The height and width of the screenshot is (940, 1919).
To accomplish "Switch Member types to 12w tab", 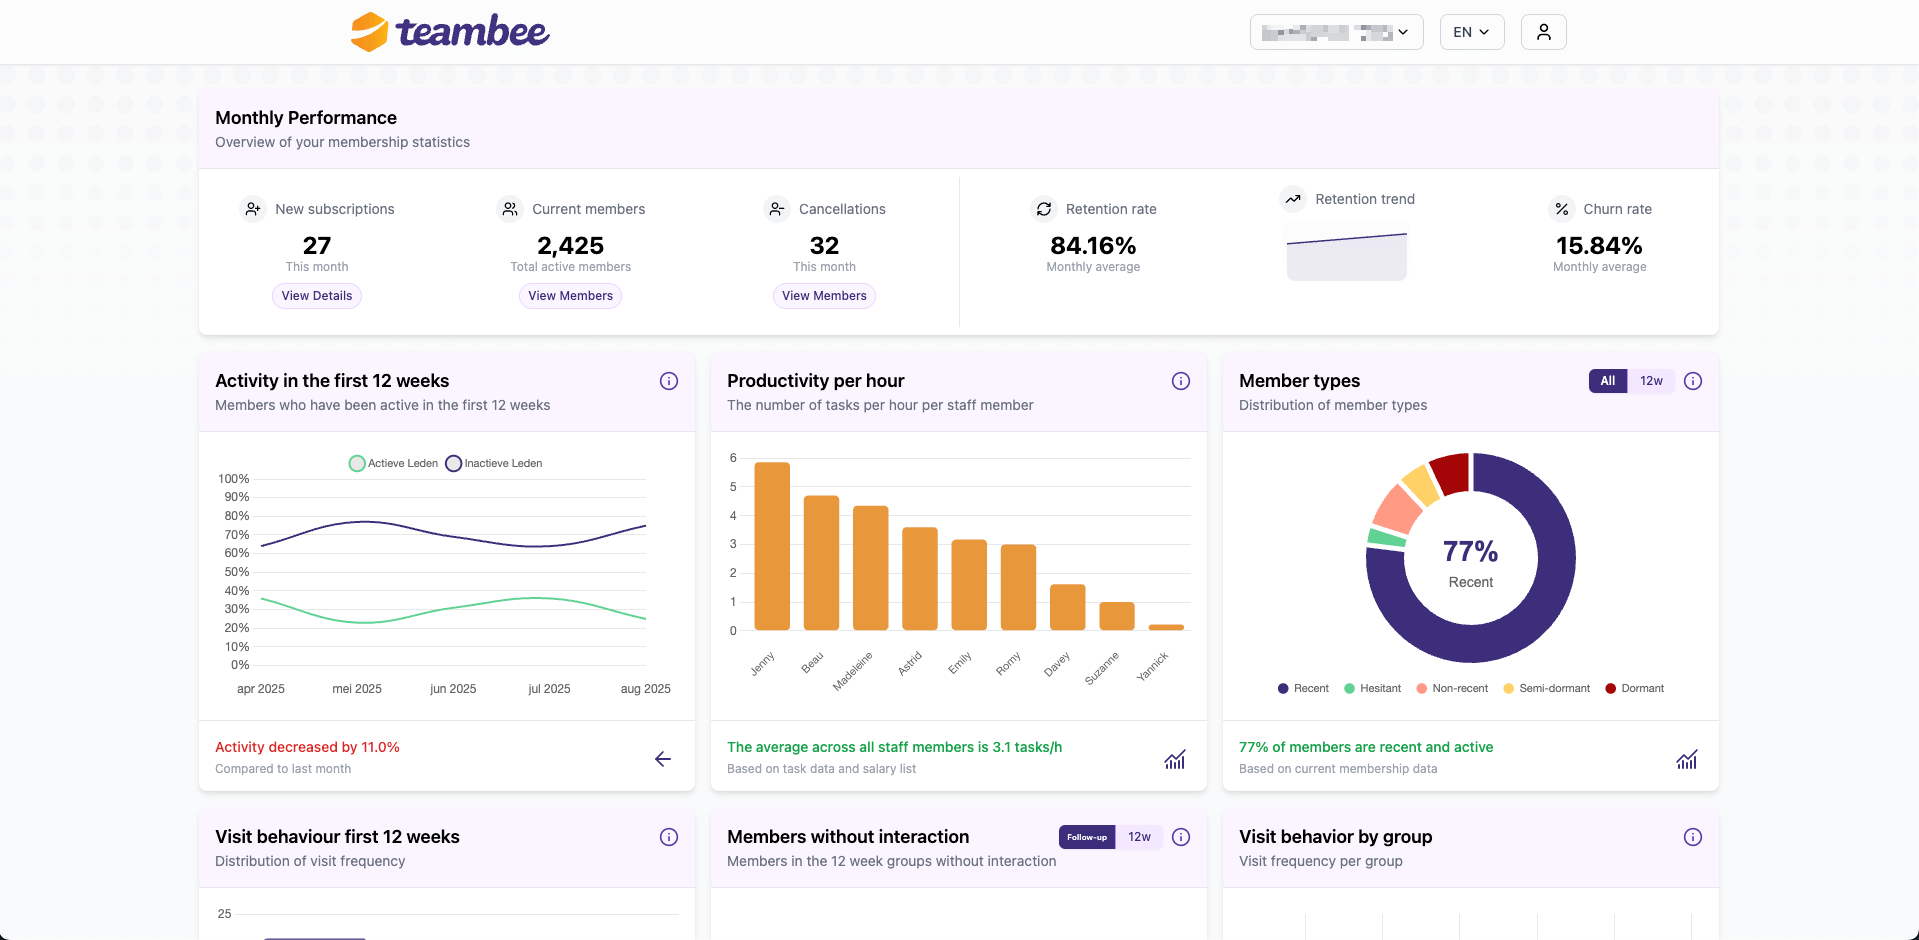I will 1651,381.
